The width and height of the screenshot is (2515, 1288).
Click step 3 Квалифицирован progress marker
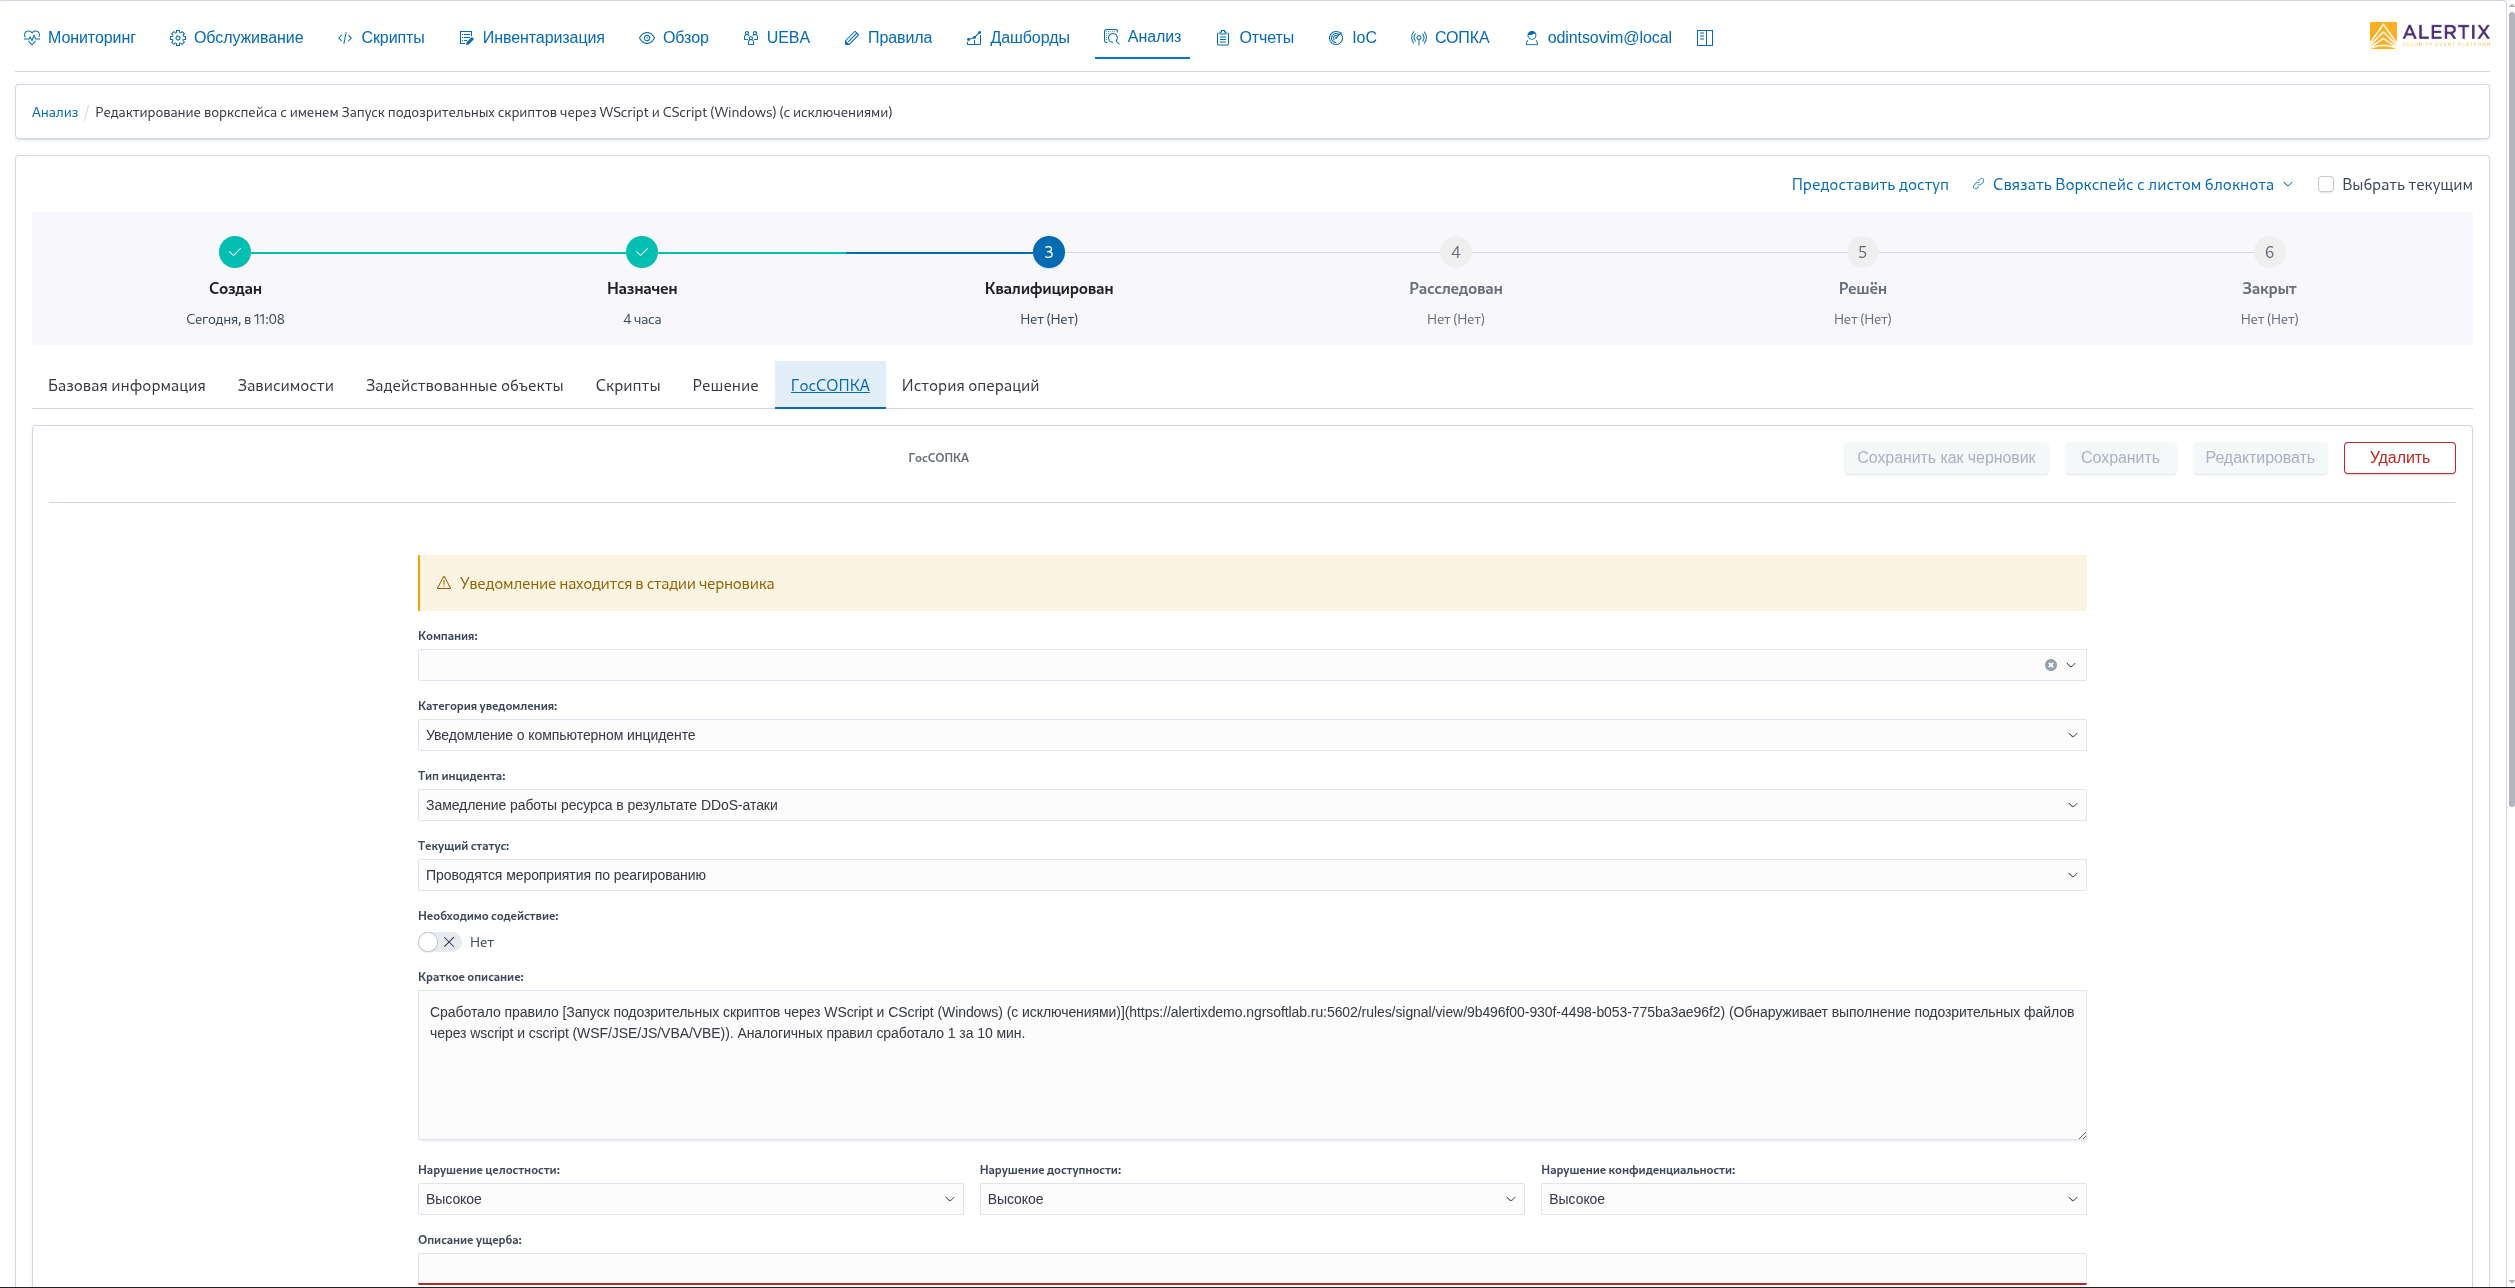[1048, 253]
